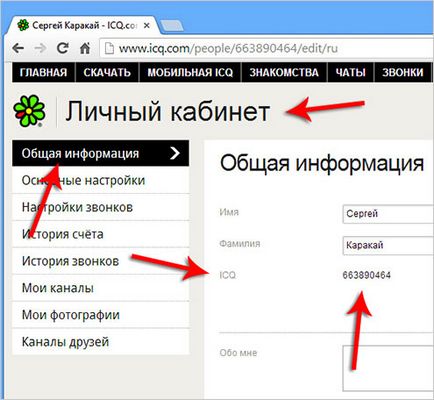Reload the page with refresh icon

coord(62,49)
